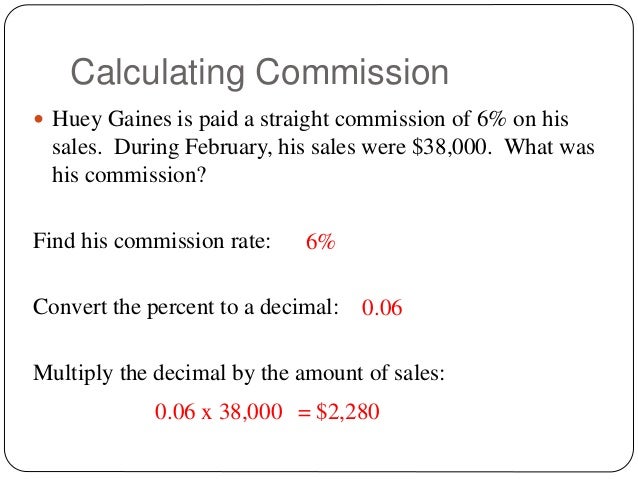Click the $2,280 commission result
Viewport: 638px width, 479px height.
(x=348, y=412)
